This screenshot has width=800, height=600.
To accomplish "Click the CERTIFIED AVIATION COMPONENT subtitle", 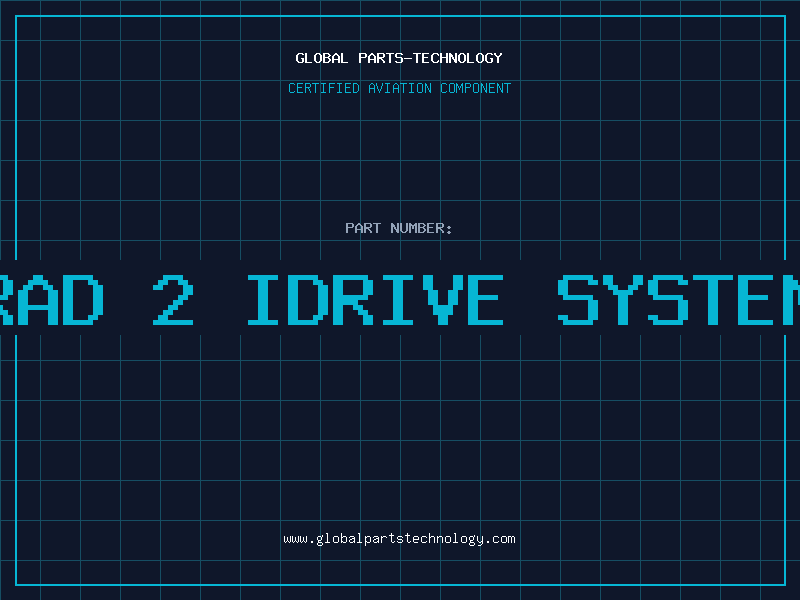I will (399, 88).
